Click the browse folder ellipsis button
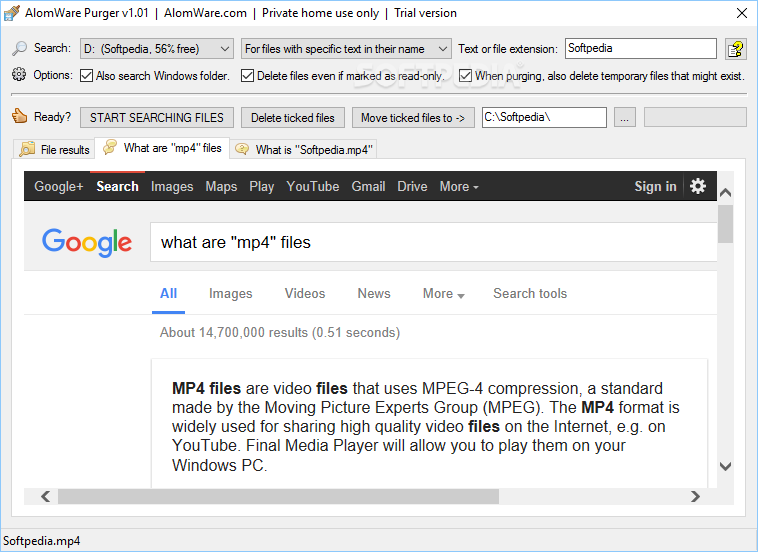The width and height of the screenshot is (758, 552). click(625, 117)
